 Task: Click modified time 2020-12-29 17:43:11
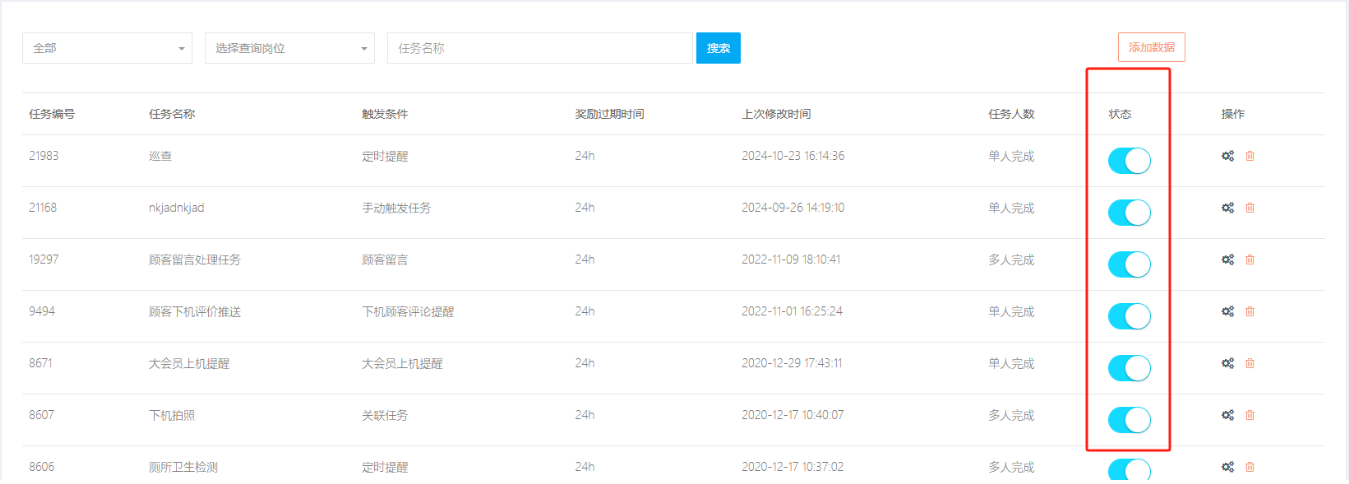(791, 364)
